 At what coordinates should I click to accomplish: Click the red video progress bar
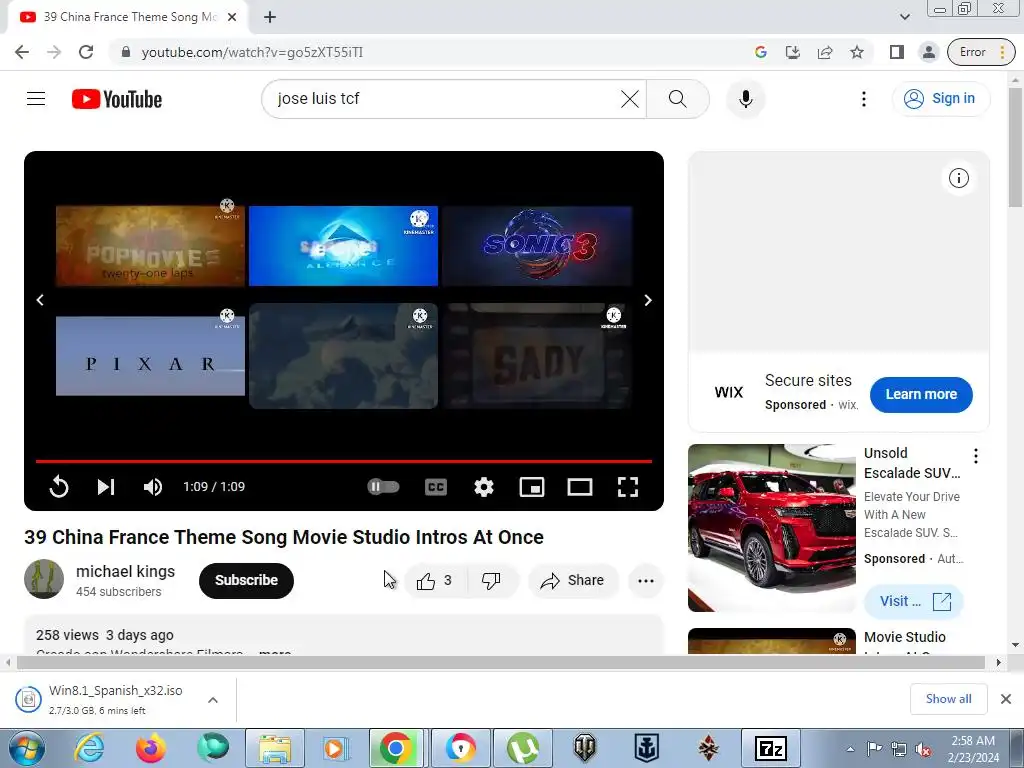point(344,461)
